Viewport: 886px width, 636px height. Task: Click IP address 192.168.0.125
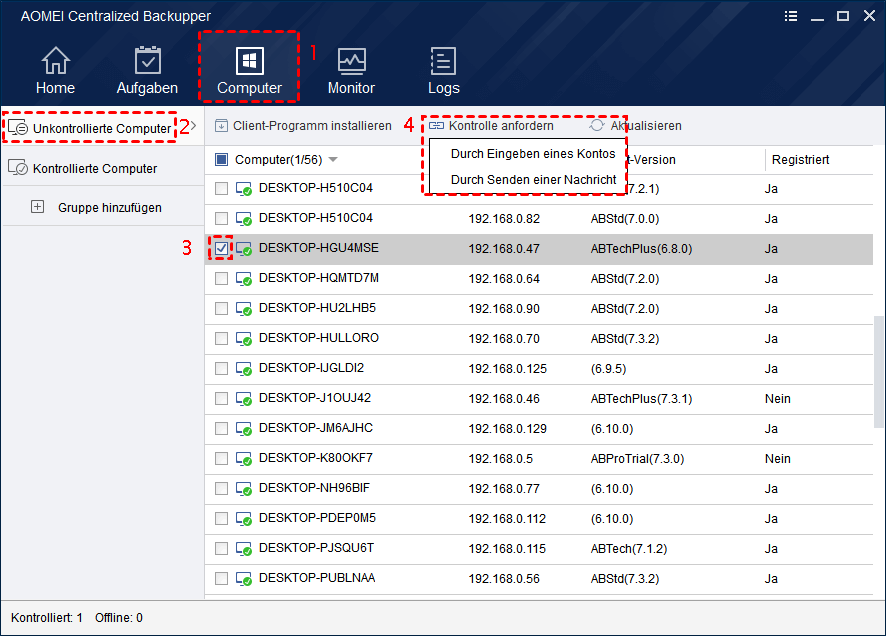[507, 369]
